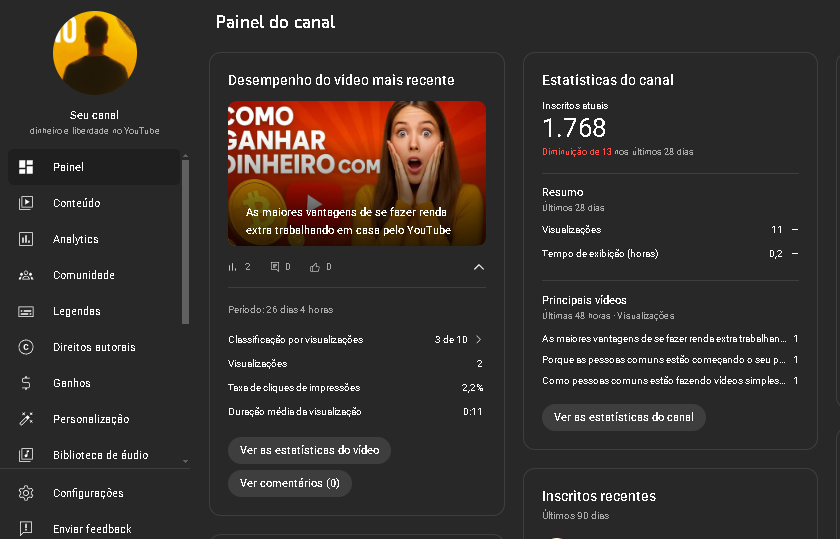Select the Analytics chart icon
The image size is (840, 539).
pyautogui.click(x=26, y=239)
